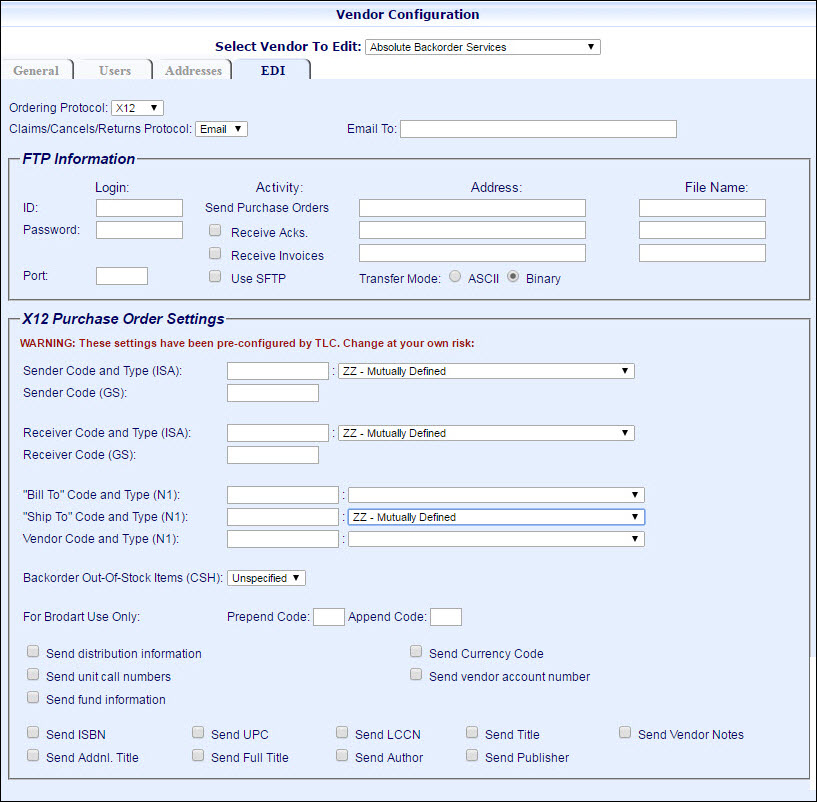This screenshot has width=817, height=802.
Task: Tick the Send Vendor Notes checkbox
Action: (x=625, y=732)
